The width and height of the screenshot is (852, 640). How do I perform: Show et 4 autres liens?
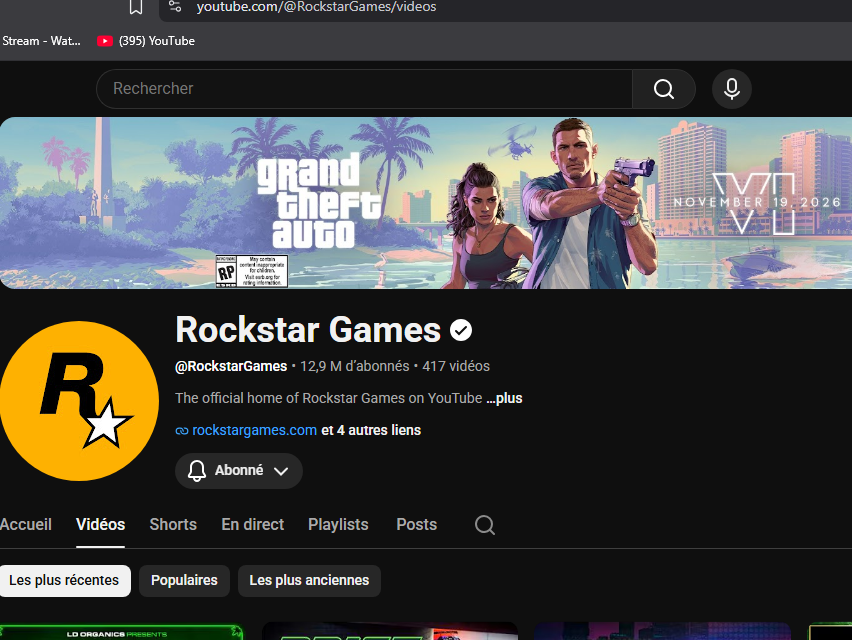371,430
